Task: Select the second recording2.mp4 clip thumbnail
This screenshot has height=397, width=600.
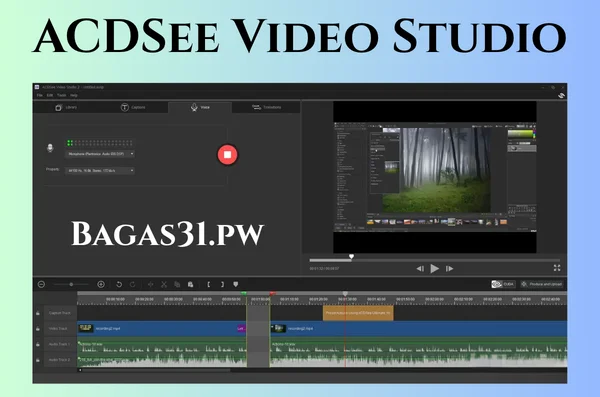Action: coord(279,328)
